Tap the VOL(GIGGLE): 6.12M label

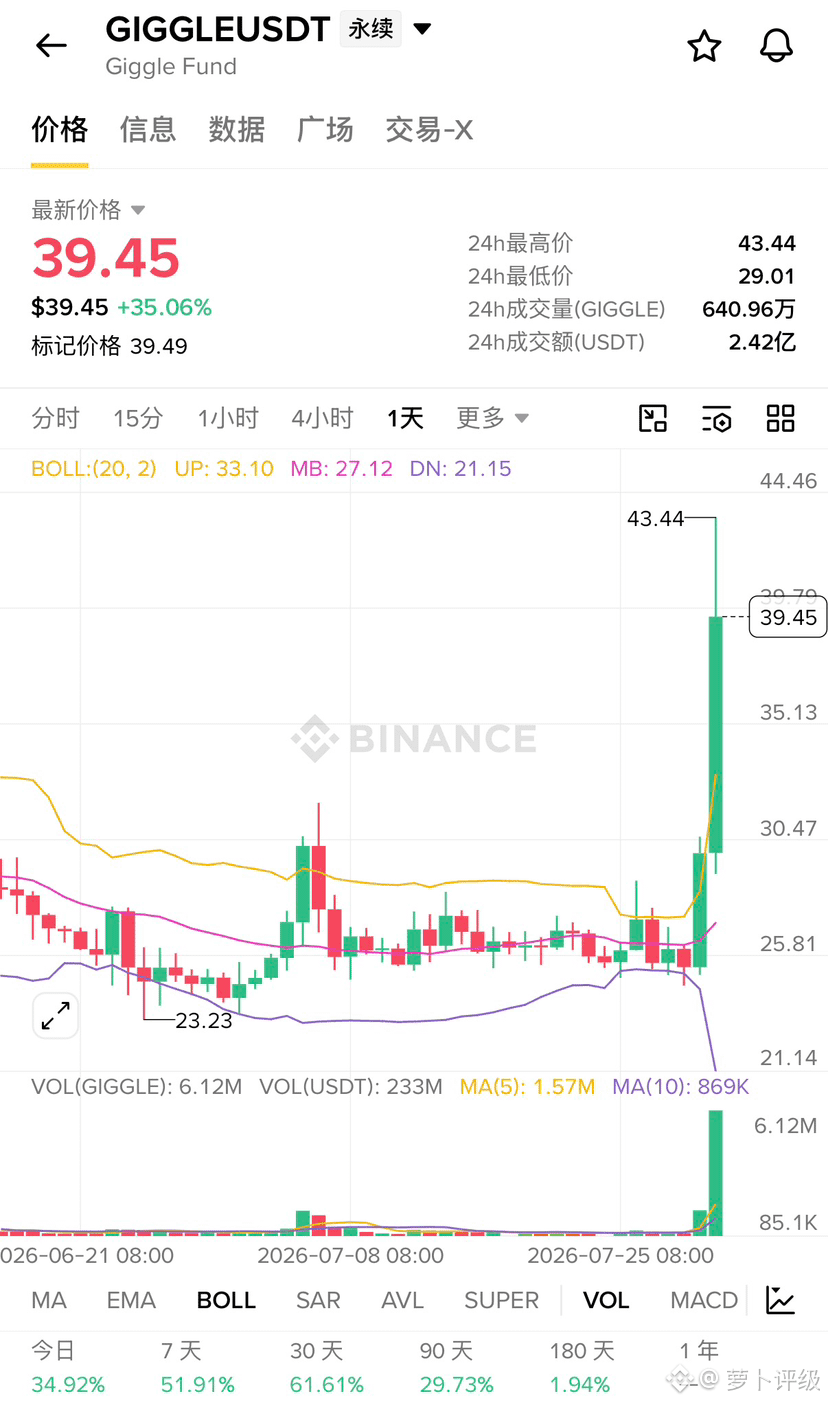pos(136,1086)
